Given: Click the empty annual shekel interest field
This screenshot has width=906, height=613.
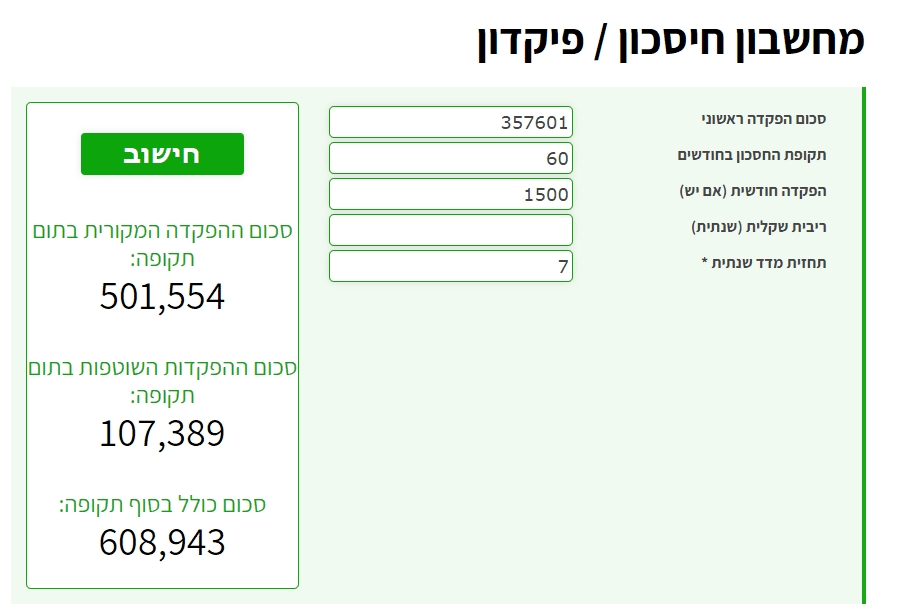Looking at the screenshot, I should 450,230.
